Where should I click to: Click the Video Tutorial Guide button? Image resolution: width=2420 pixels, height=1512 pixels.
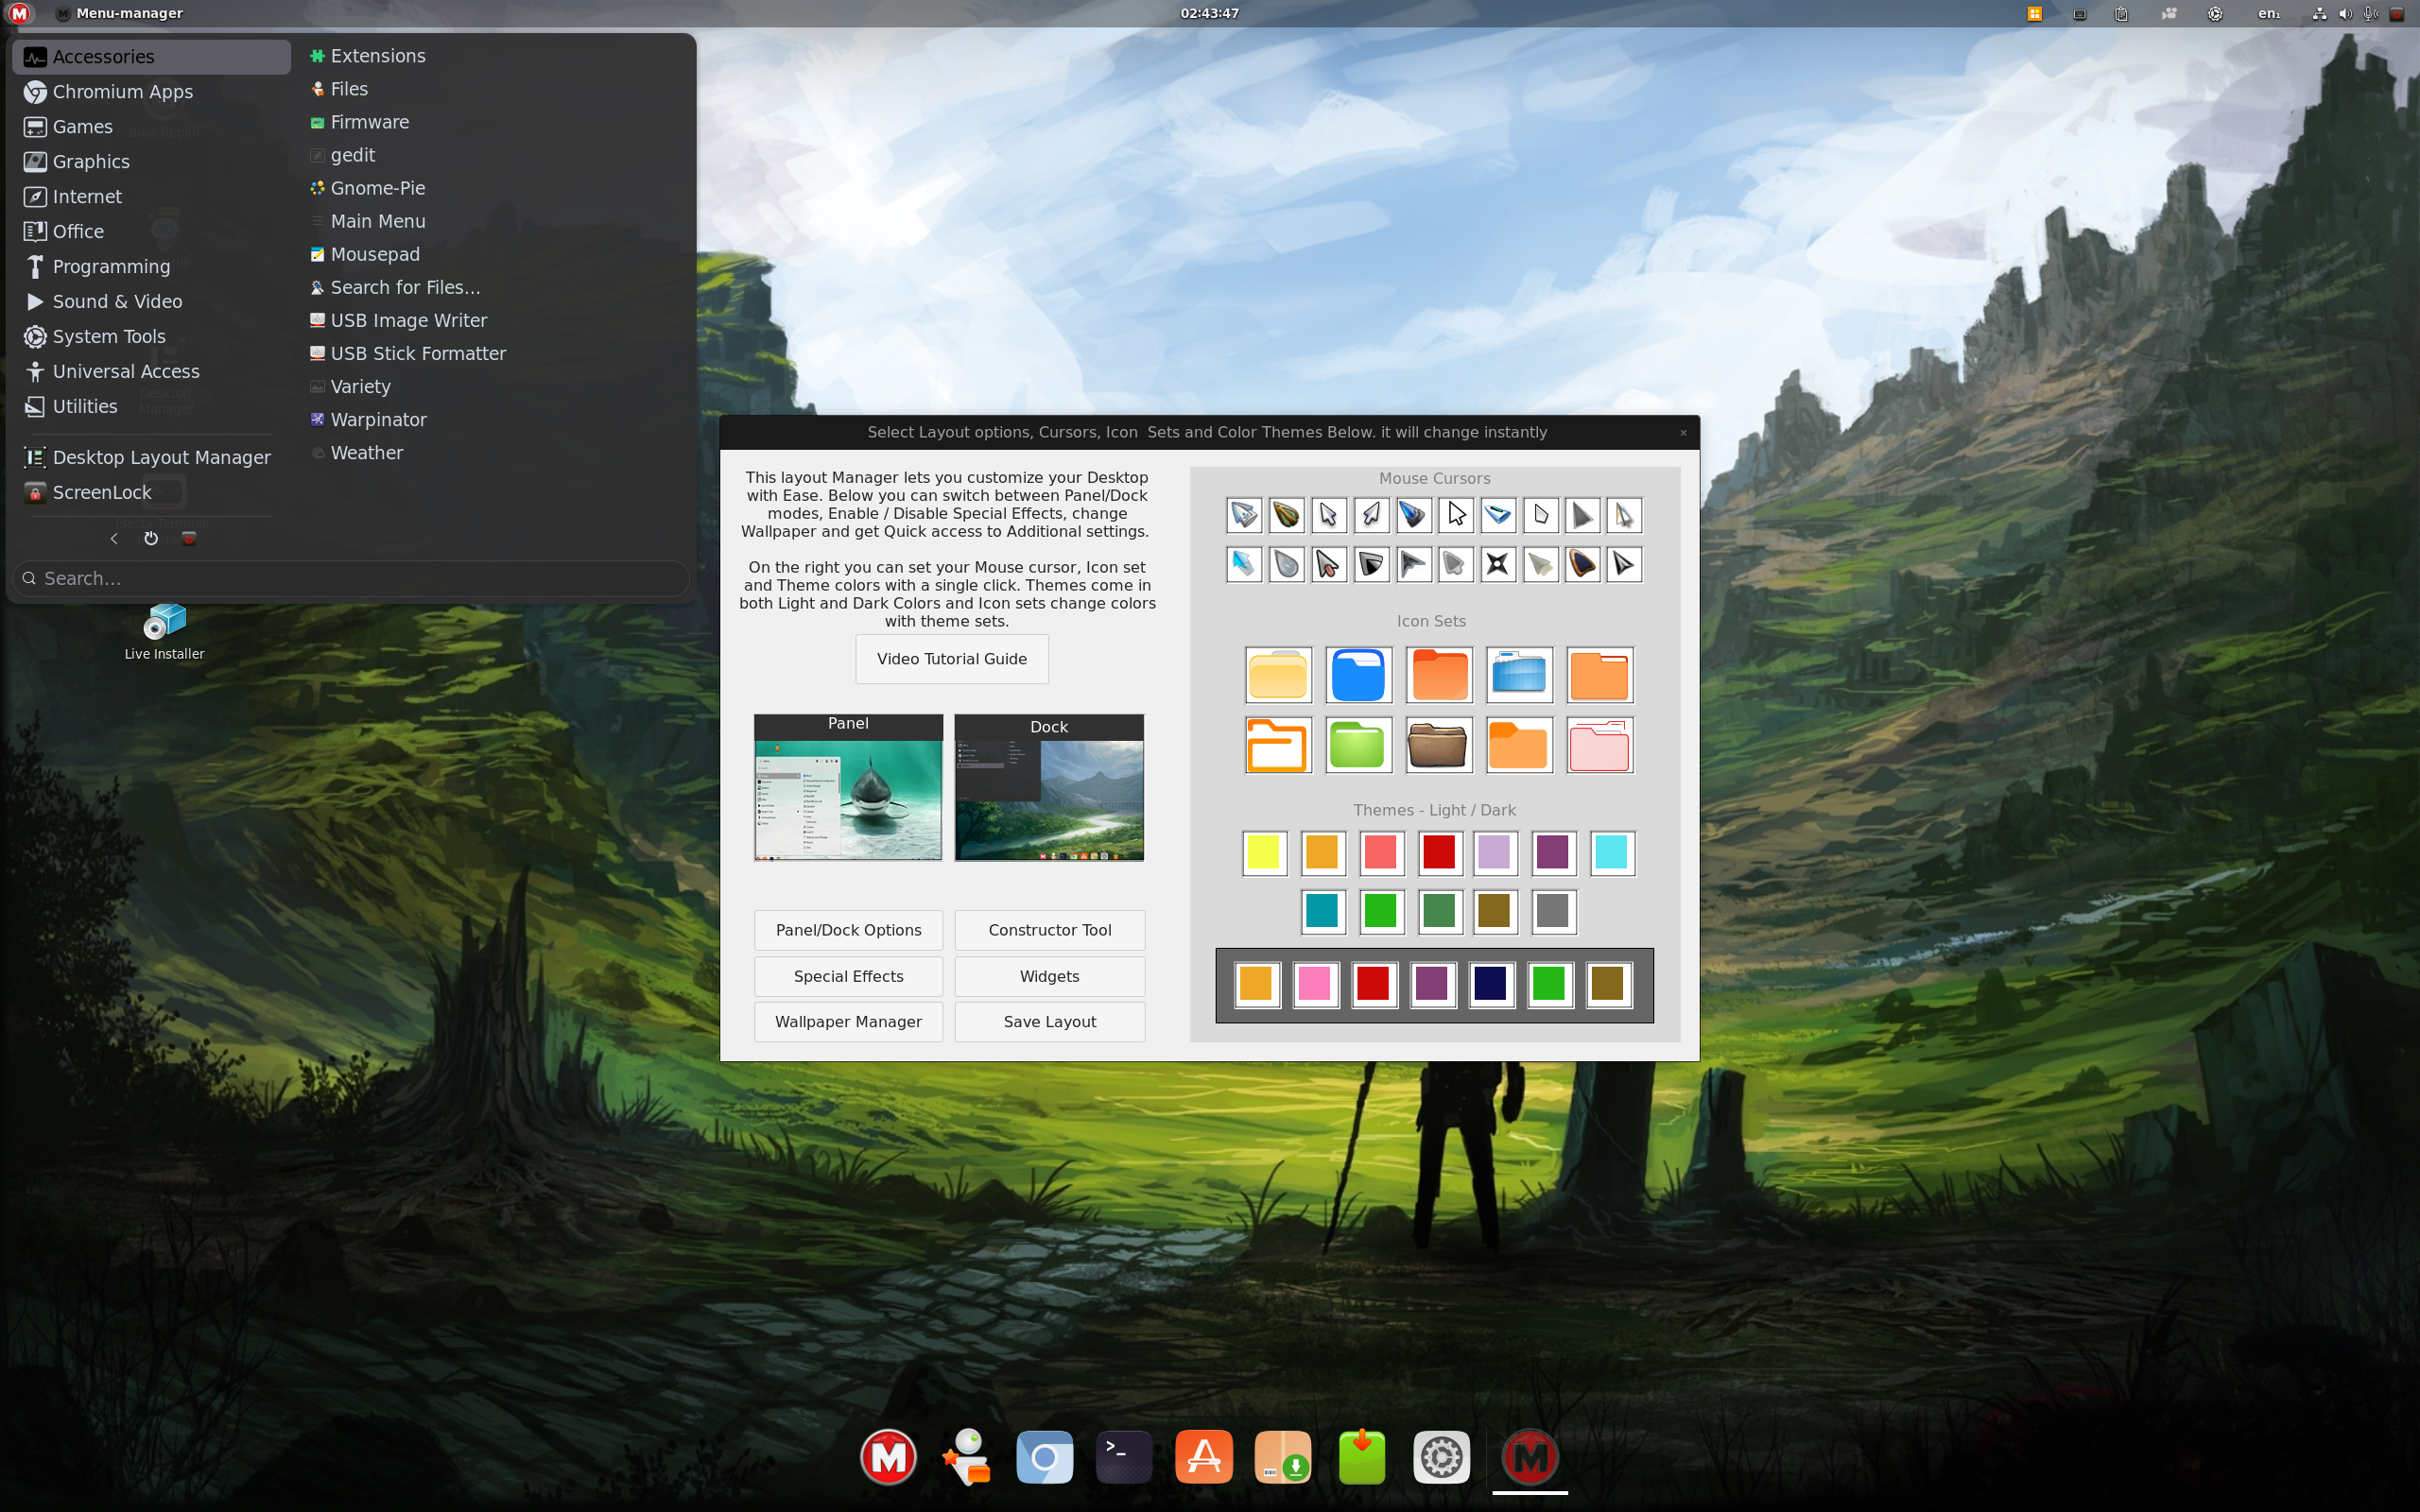coord(951,659)
